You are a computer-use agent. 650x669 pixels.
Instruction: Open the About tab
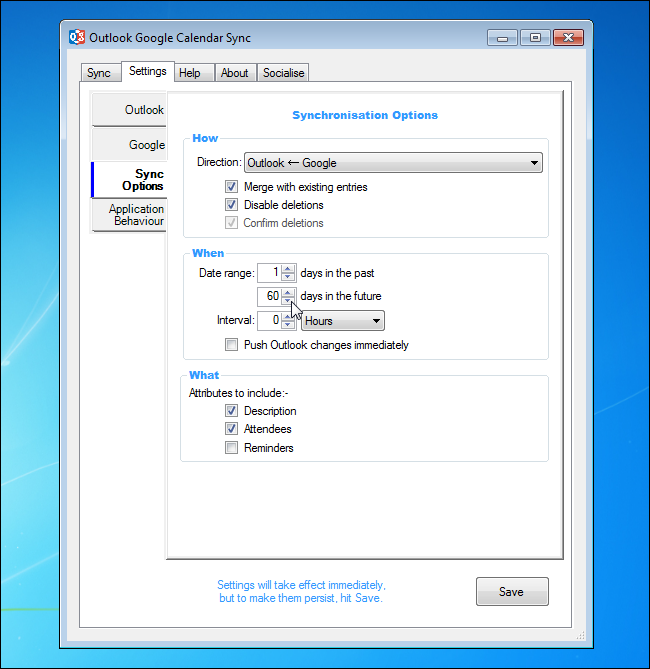[x=235, y=73]
